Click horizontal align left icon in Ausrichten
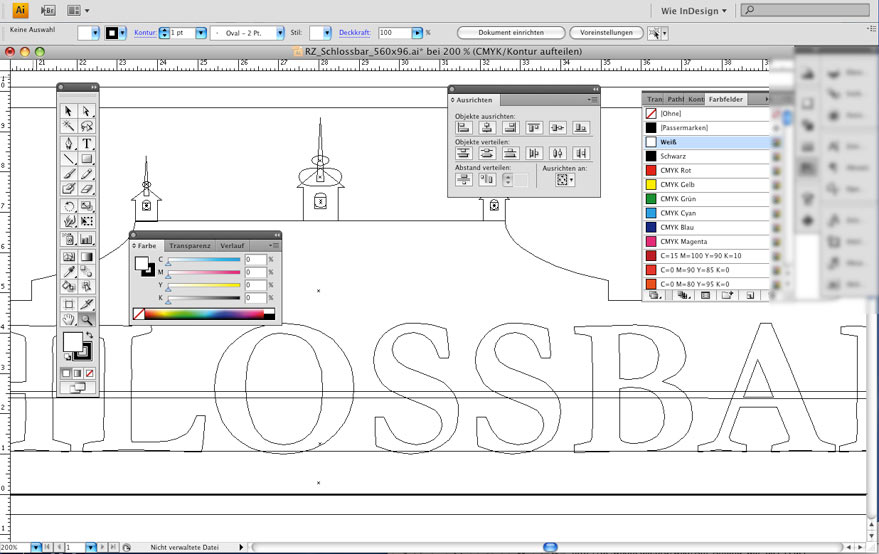879x554 pixels. pos(464,128)
